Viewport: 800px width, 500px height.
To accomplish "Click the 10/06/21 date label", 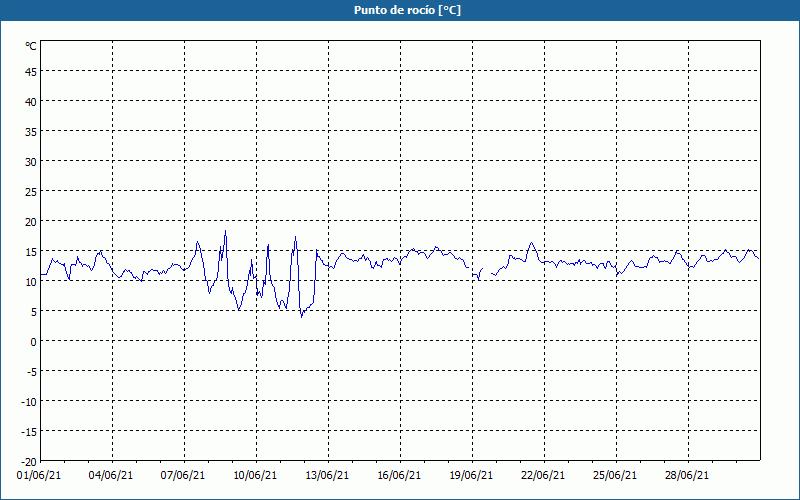I will point(255,475).
